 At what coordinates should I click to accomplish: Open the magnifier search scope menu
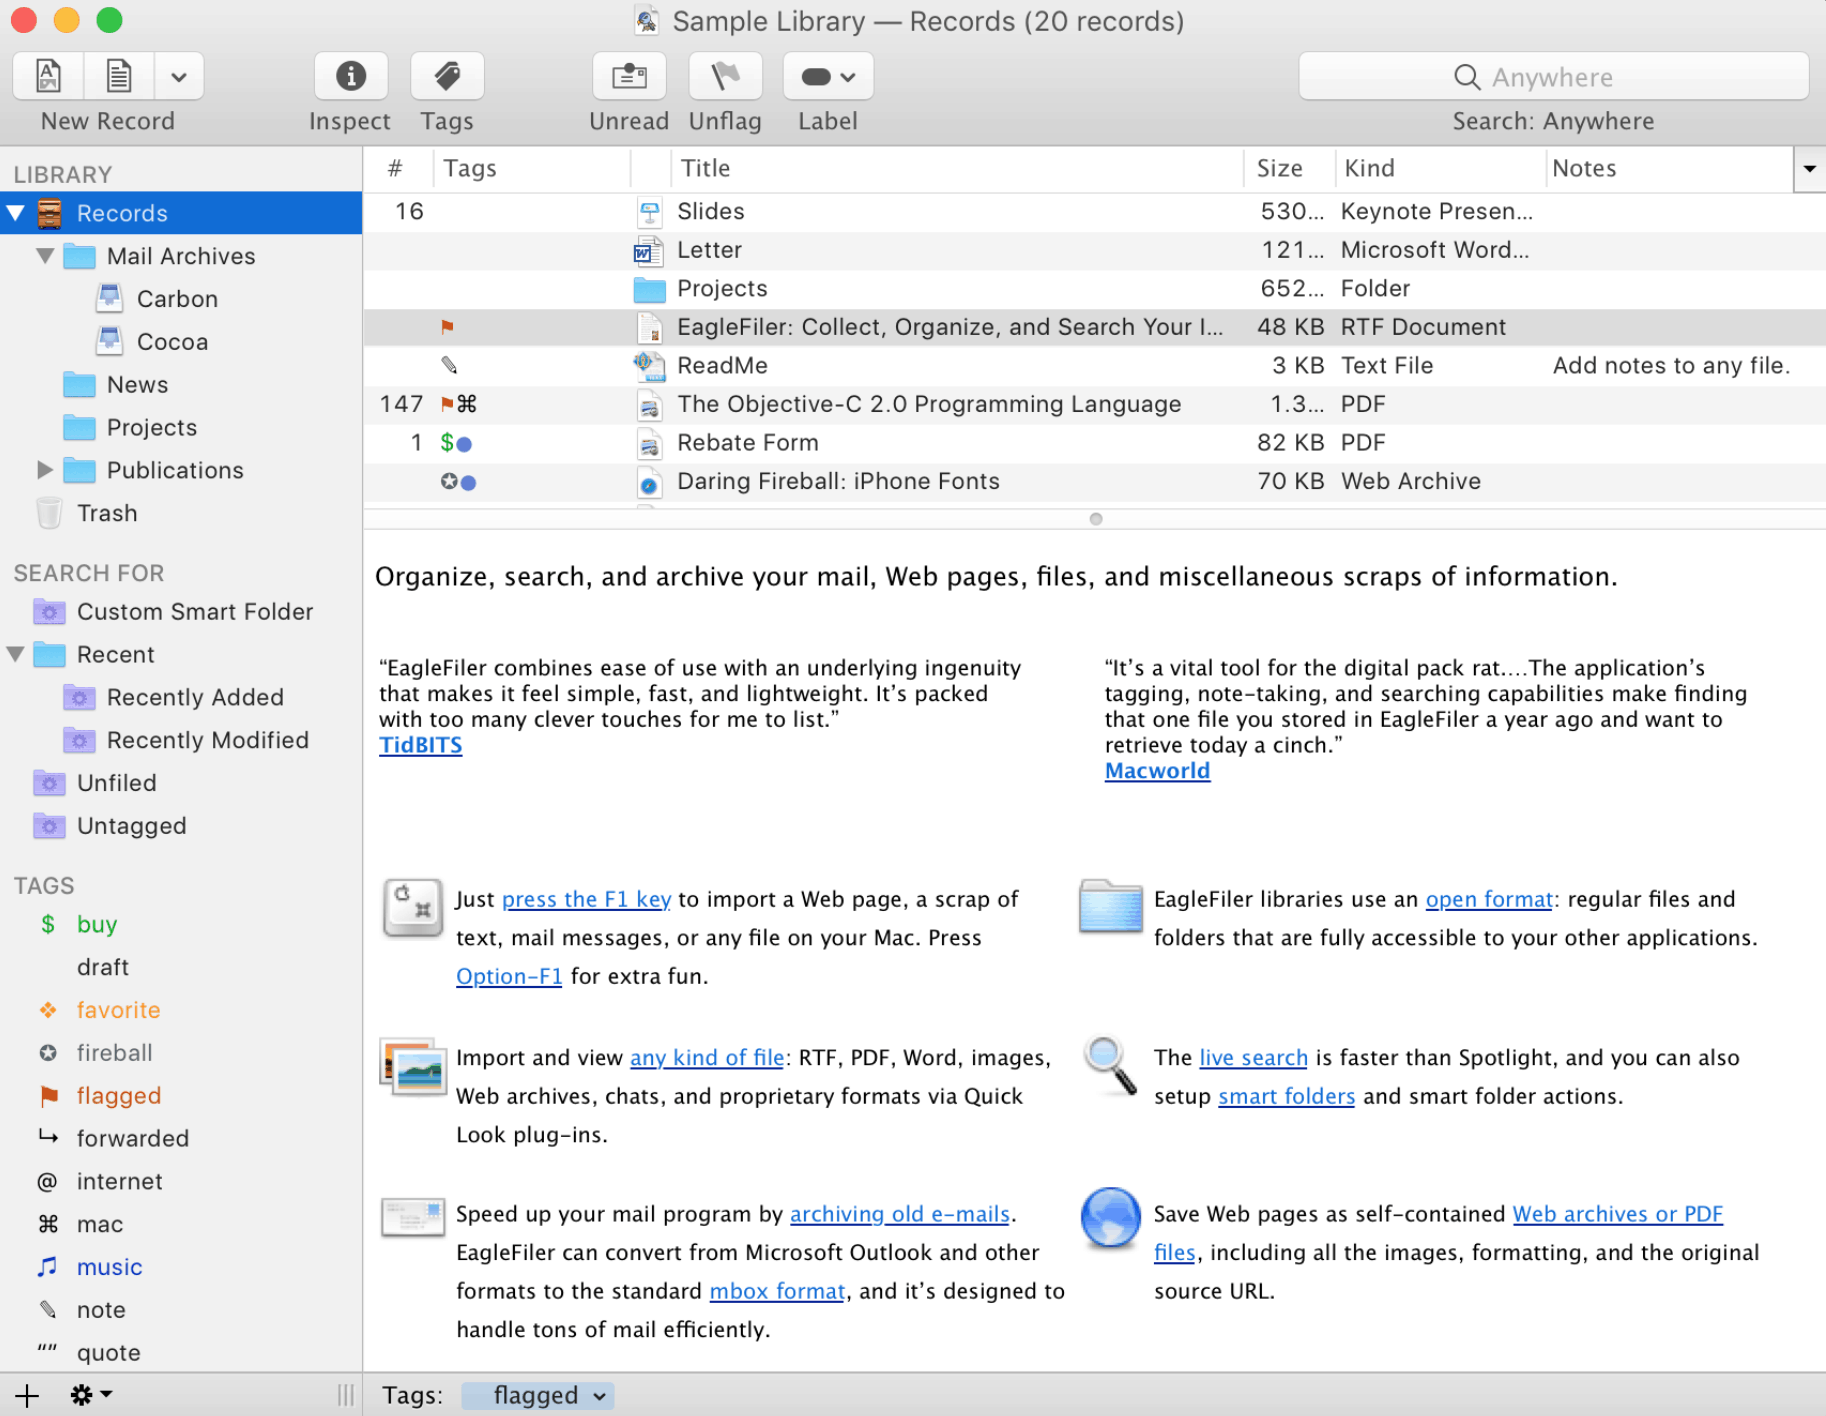click(1467, 77)
